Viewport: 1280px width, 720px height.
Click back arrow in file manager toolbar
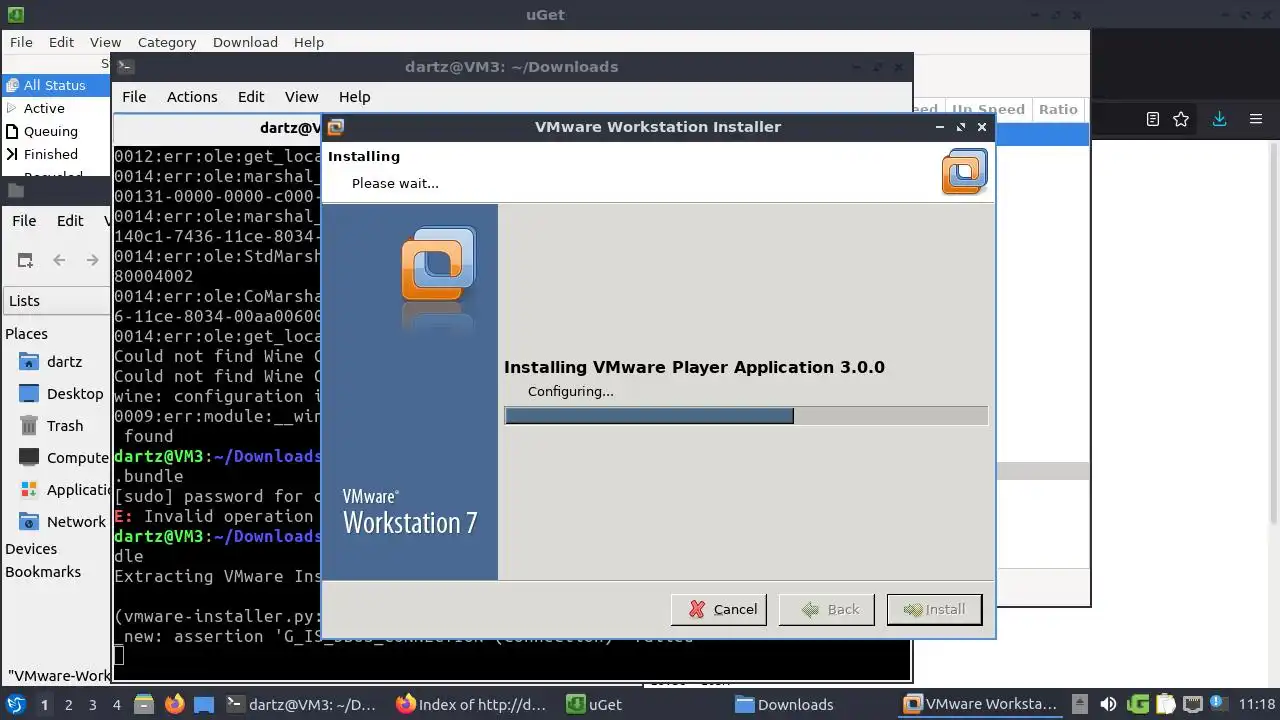[x=59, y=260]
